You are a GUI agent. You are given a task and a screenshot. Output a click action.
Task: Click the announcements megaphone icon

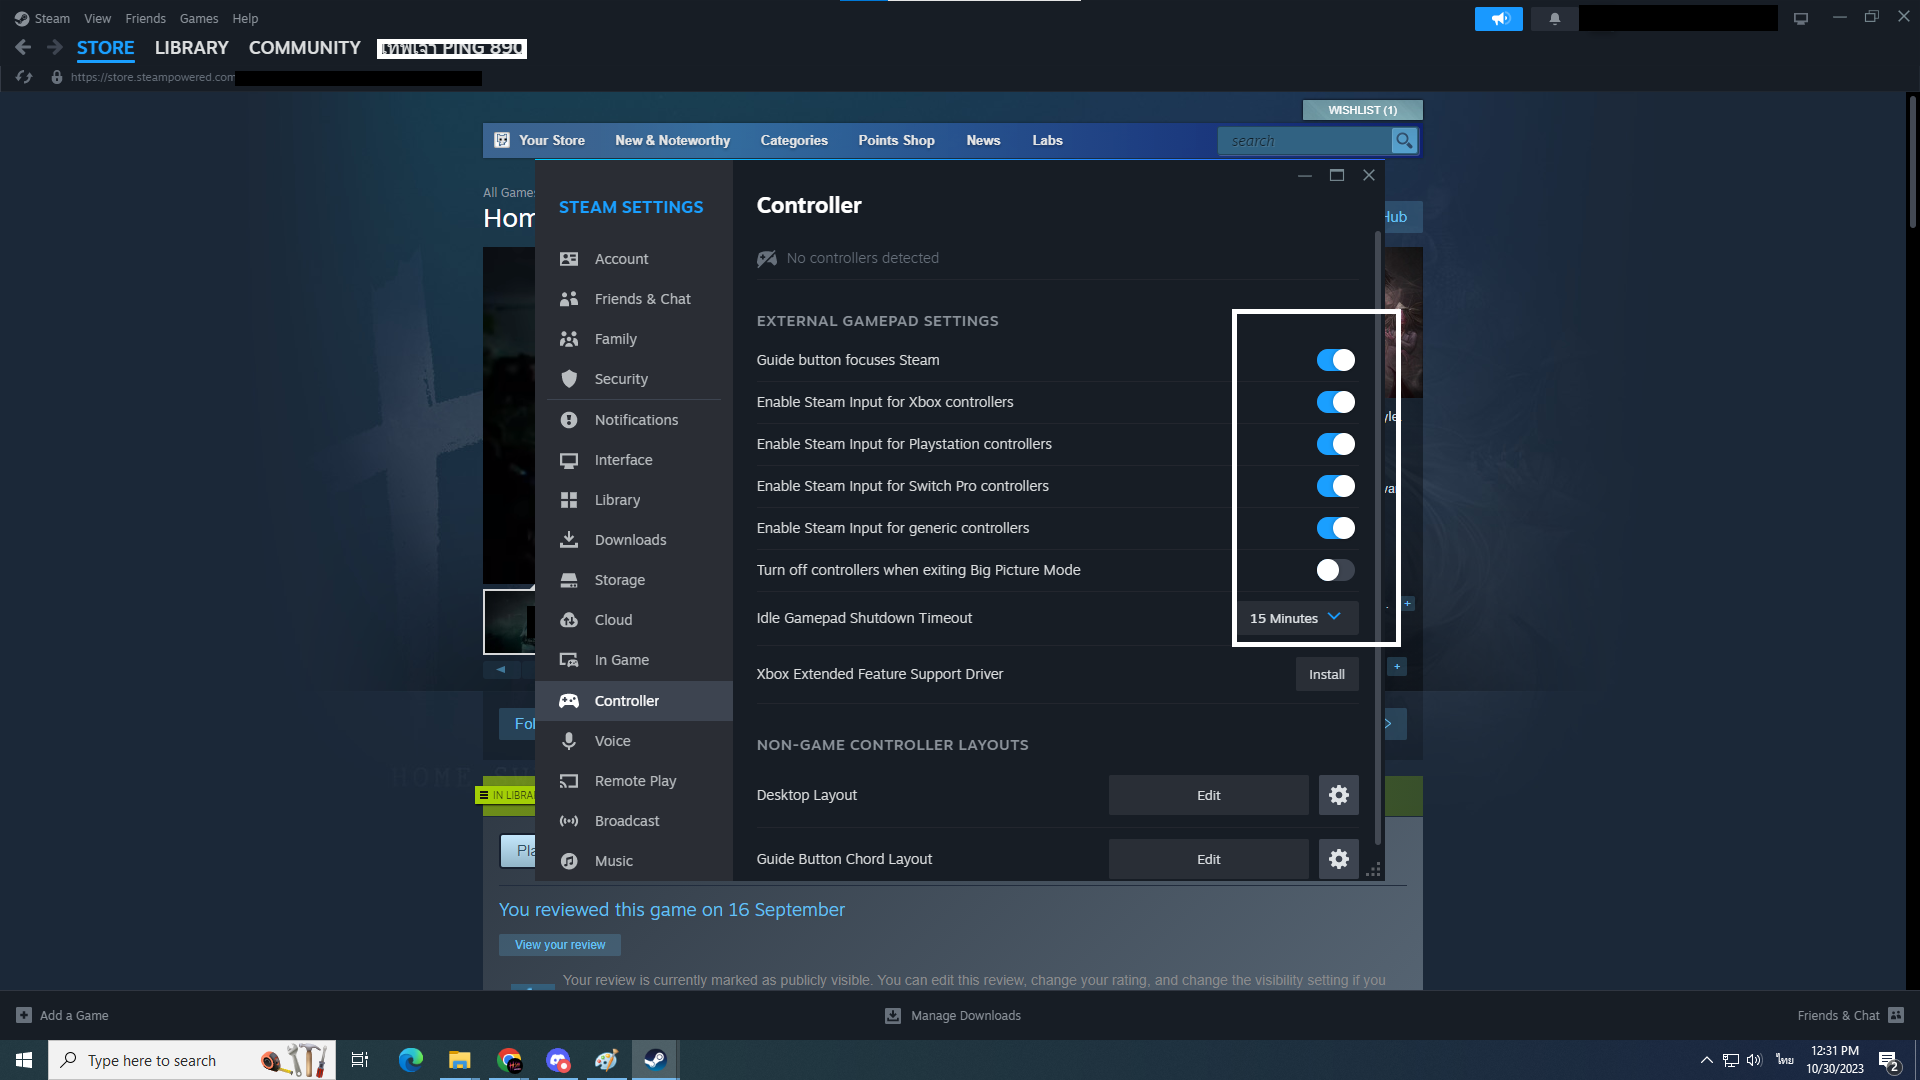point(1498,19)
